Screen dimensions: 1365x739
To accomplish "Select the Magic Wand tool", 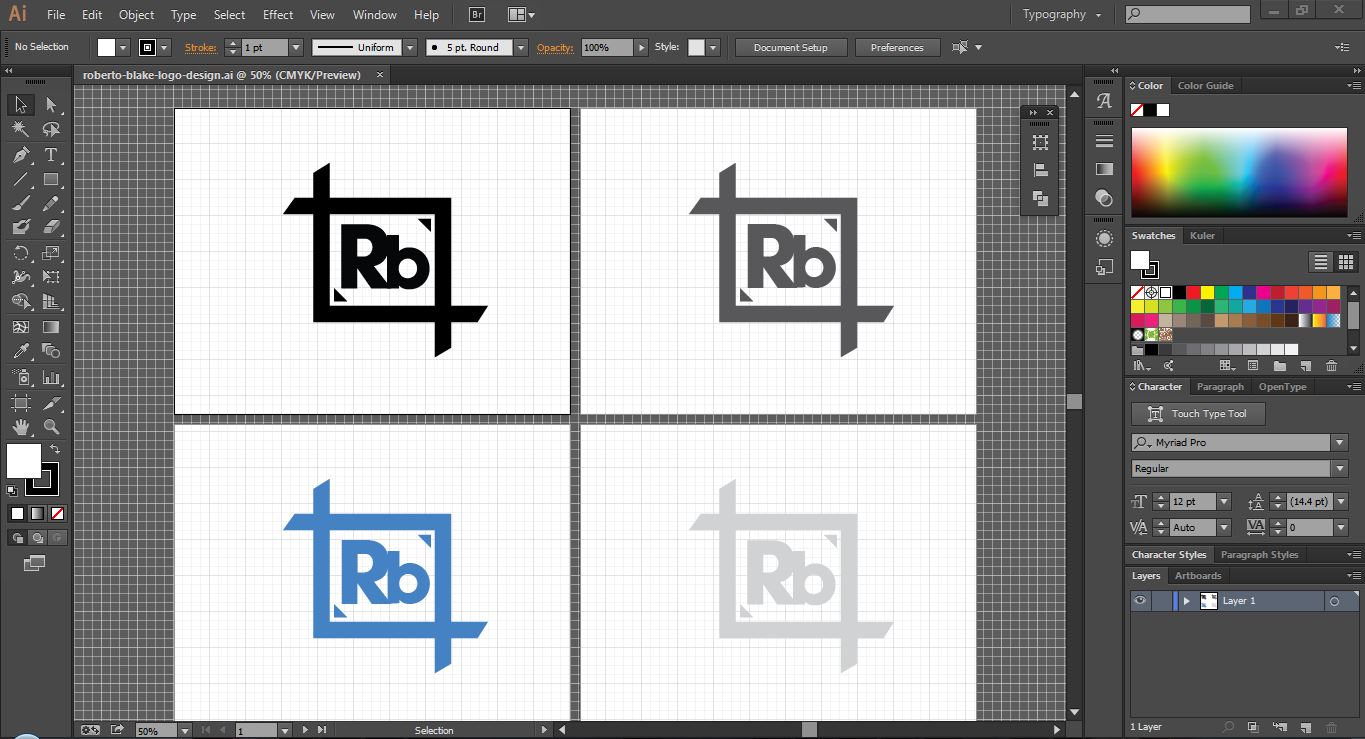I will 20,129.
